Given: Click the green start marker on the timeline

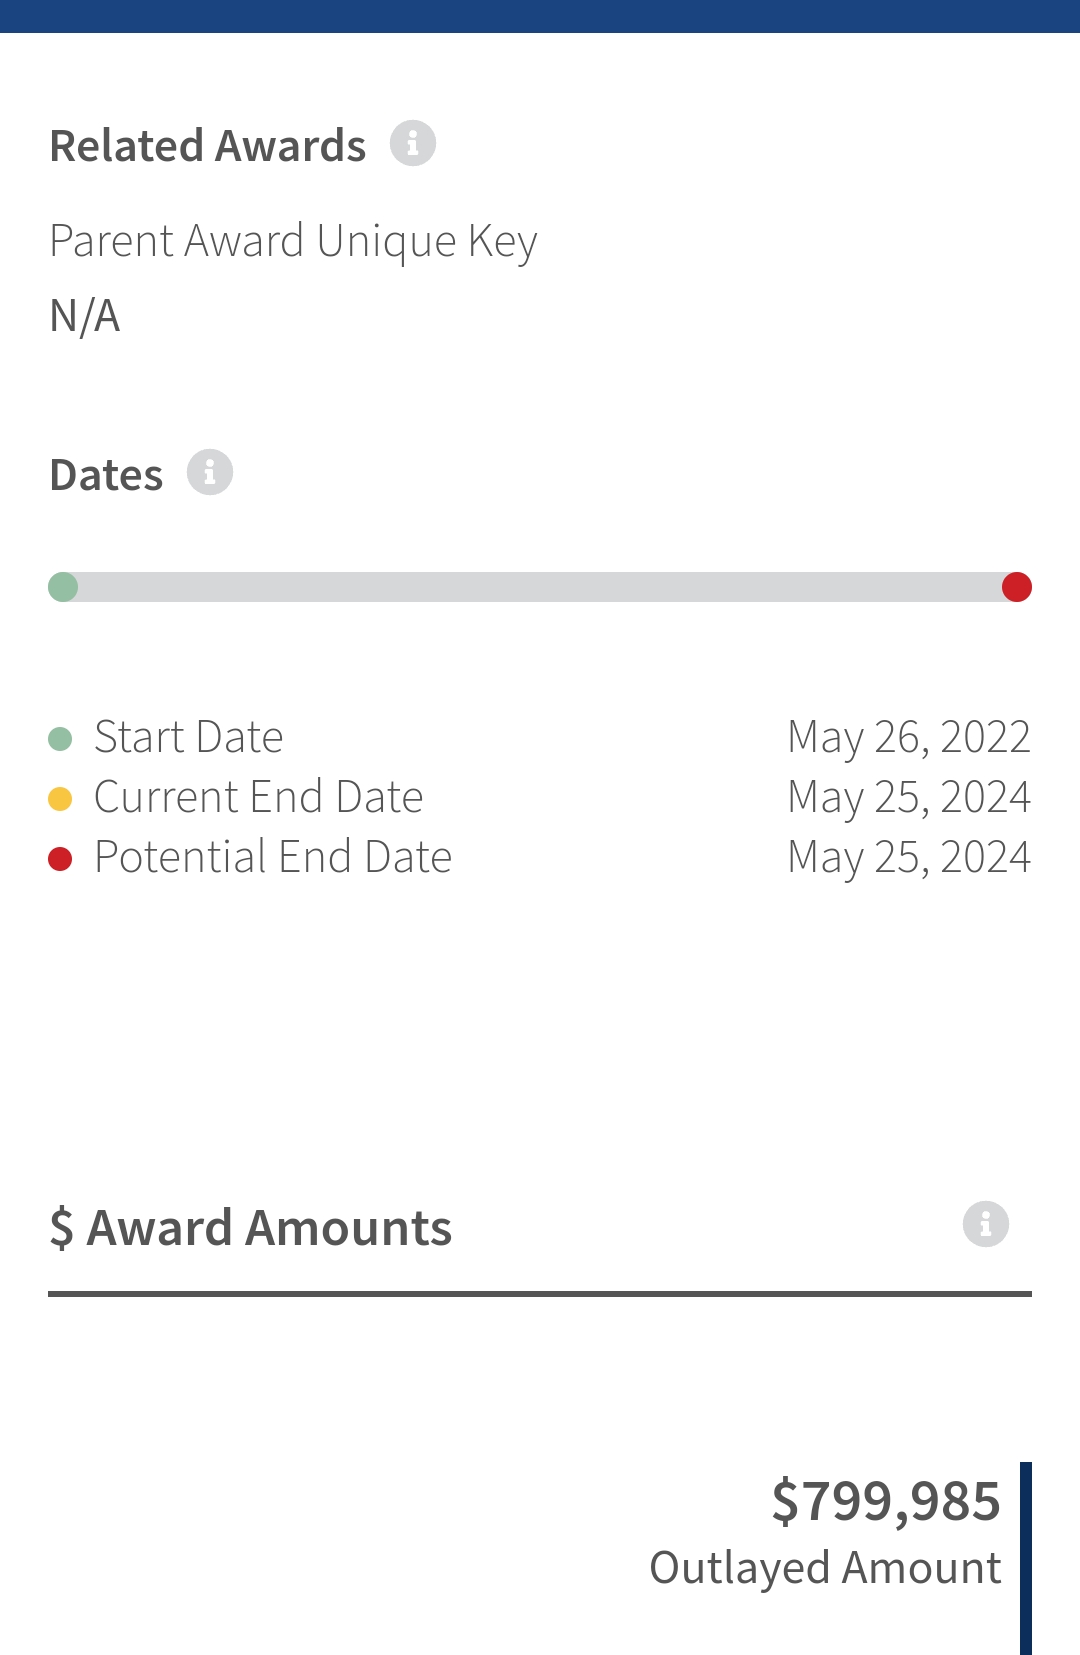Looking at the screenshot, I should pyautogui.click(x=63, y=587).
